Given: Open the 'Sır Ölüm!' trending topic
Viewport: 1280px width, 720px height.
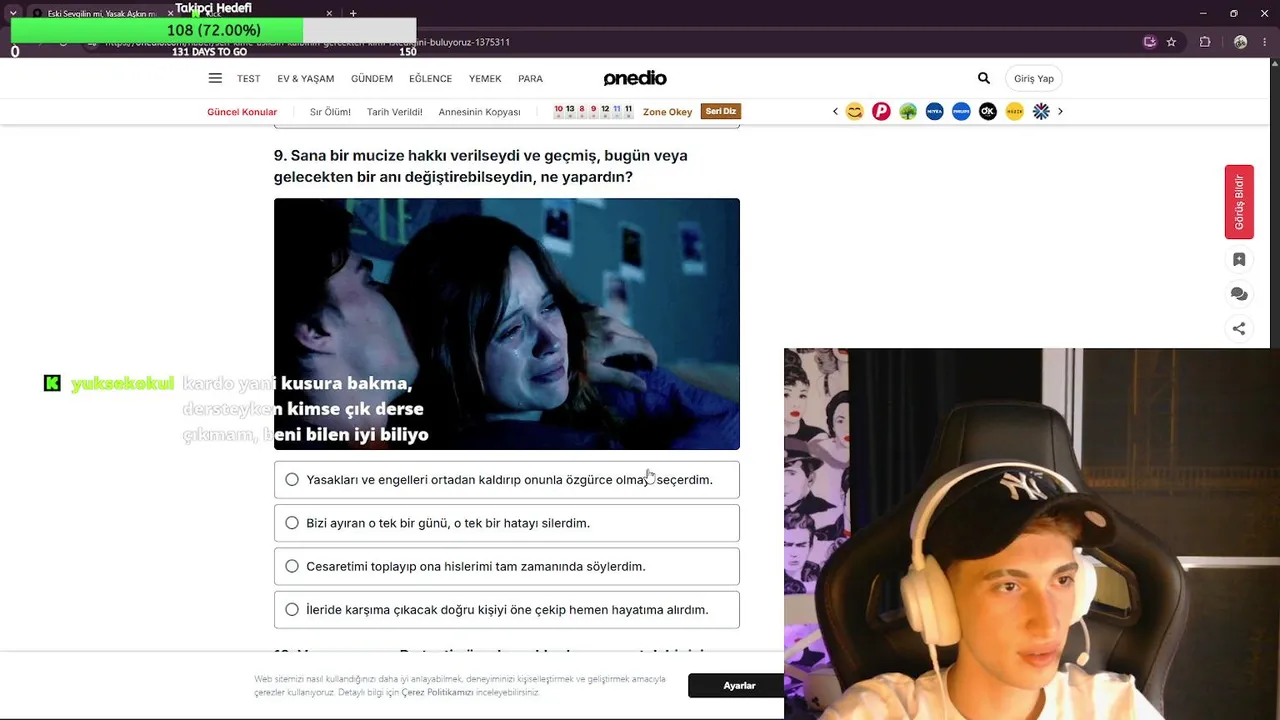Looking at the screenshot, I should click(x=330, y=112).
